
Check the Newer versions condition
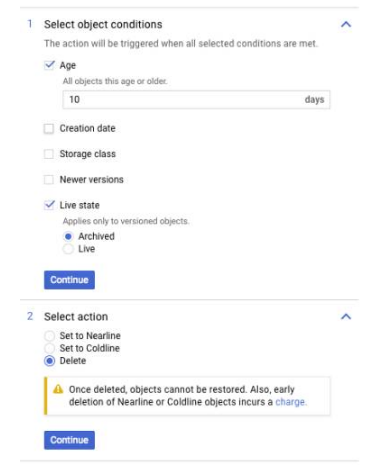(49, 180)
